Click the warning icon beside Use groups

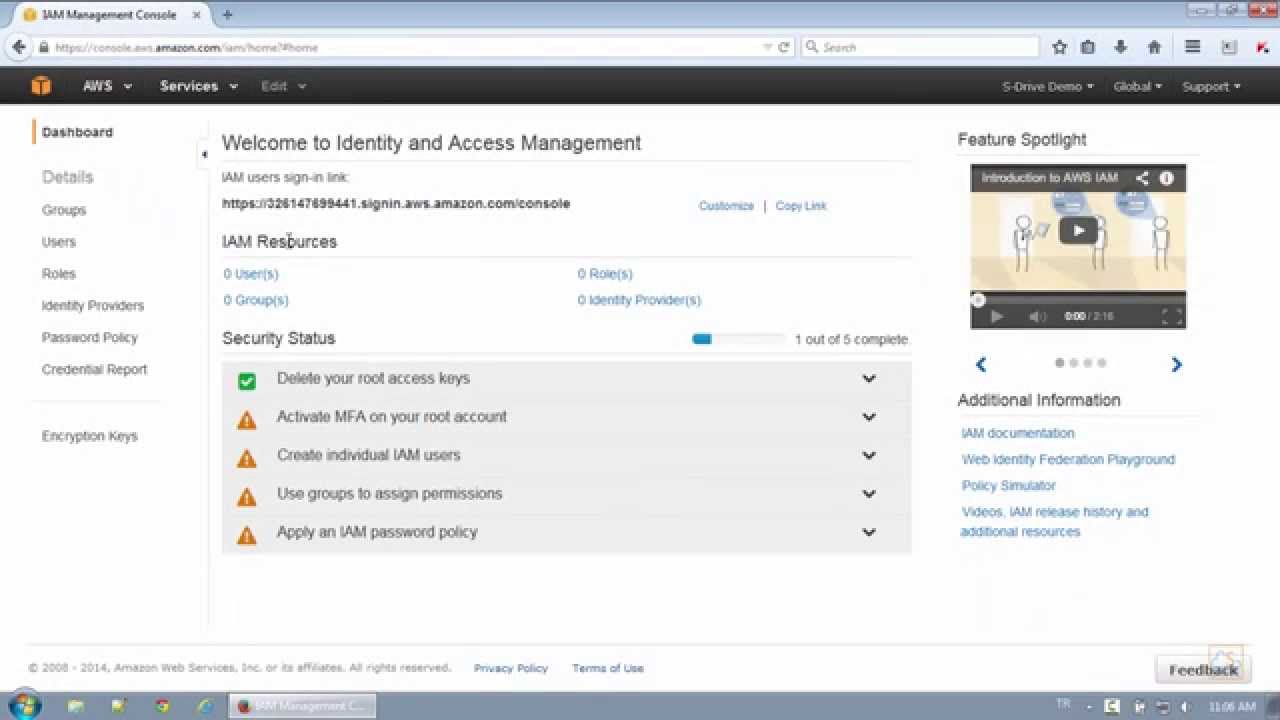(x=247, y=497)
